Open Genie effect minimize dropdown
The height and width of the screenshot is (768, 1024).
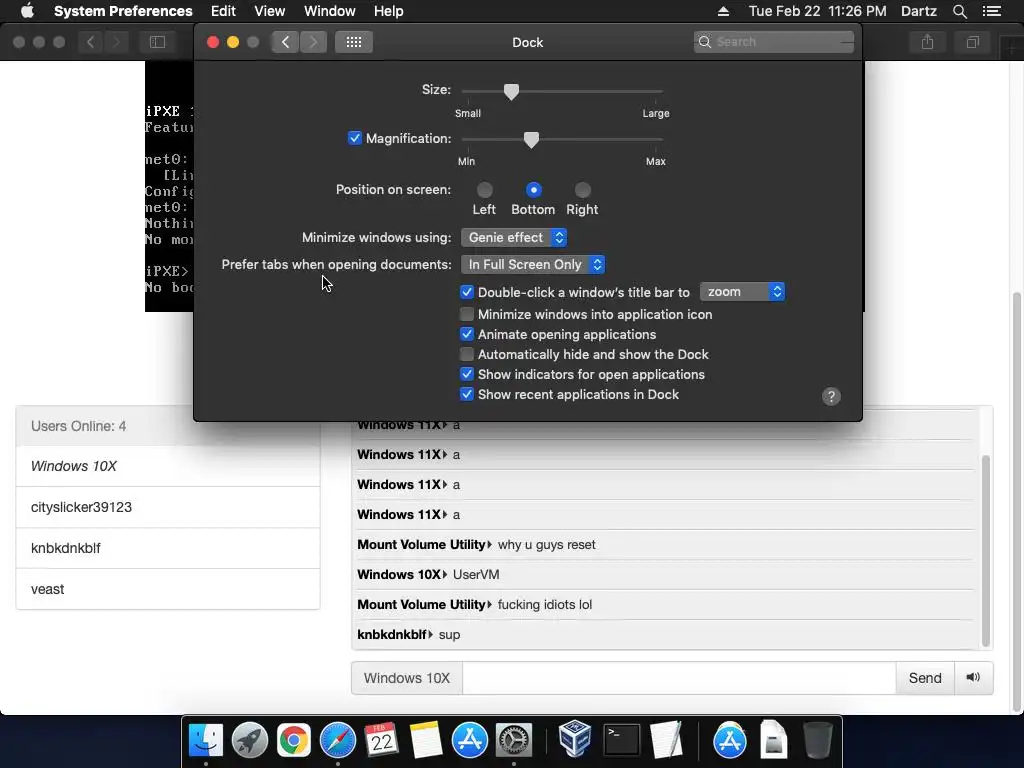(514, 238)
